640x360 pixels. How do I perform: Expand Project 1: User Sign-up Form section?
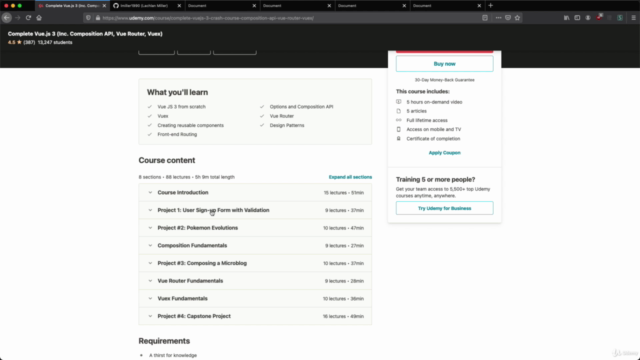click(x=255, y=210)
